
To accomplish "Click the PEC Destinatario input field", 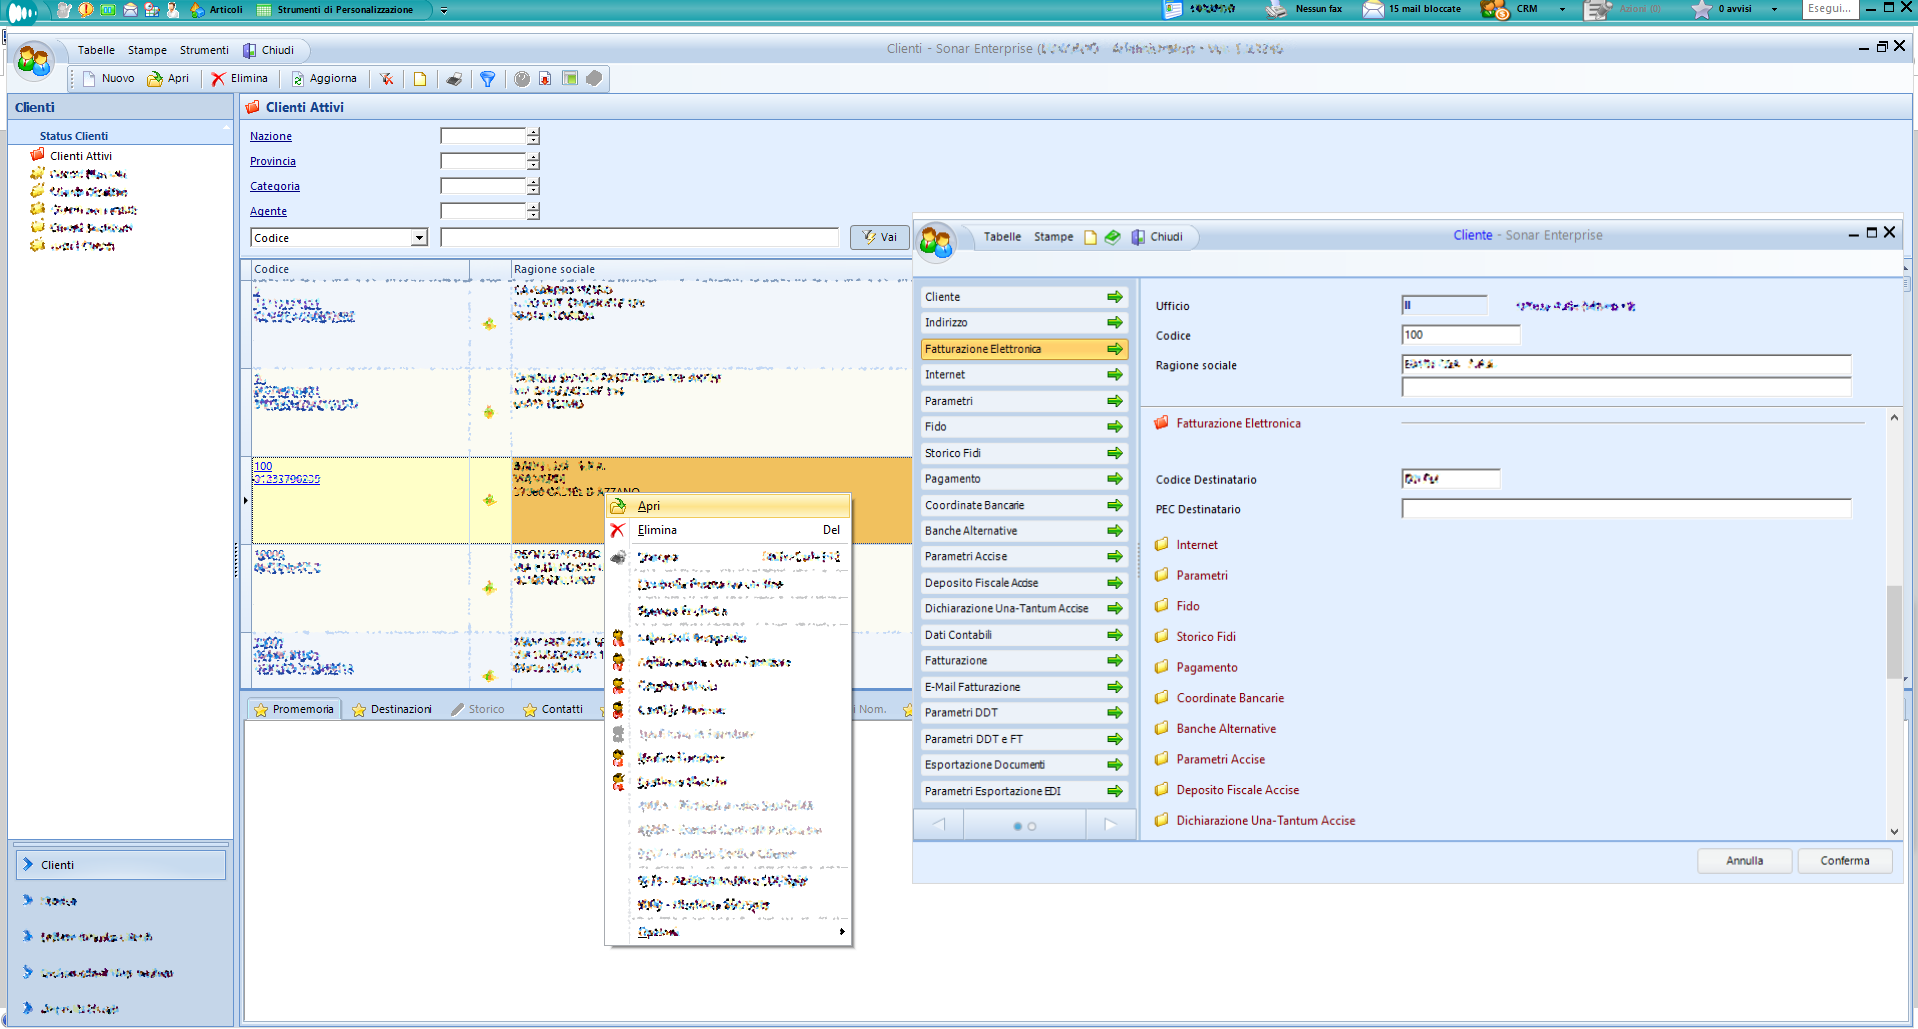I will [1625, 509].
